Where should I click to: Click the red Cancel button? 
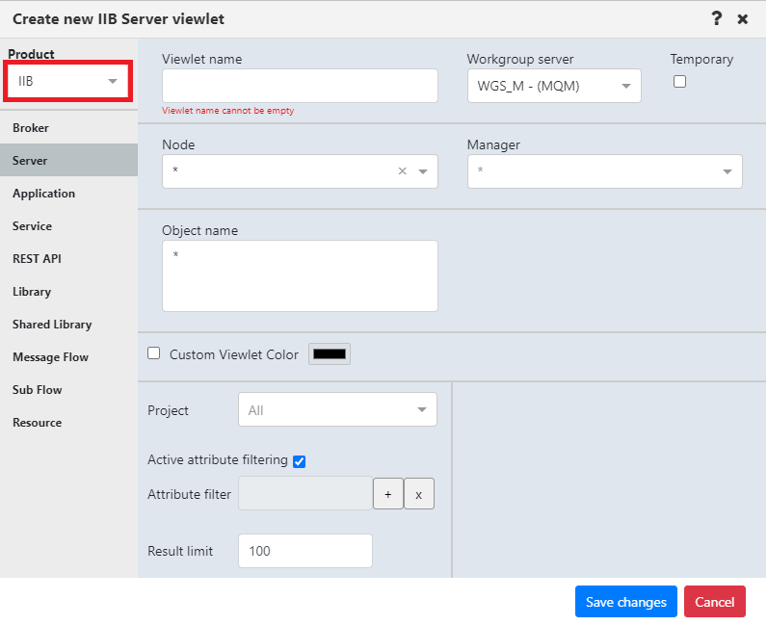point(715,602)
